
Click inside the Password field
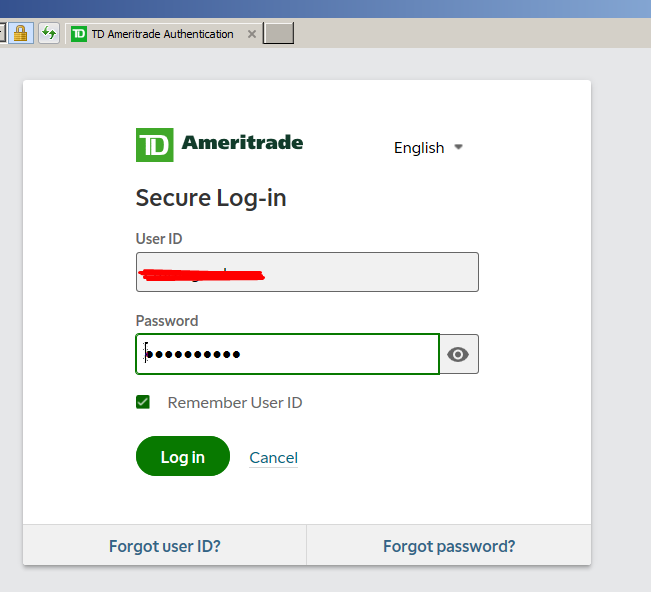287,354
